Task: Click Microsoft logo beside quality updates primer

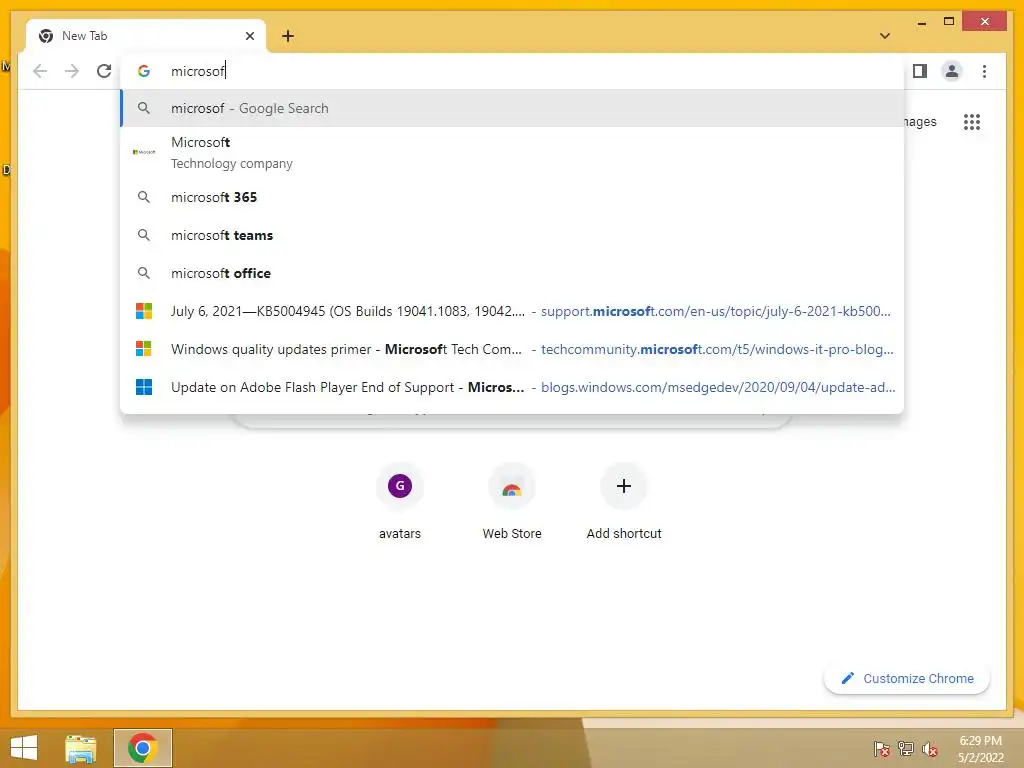Action: point(144,349)
